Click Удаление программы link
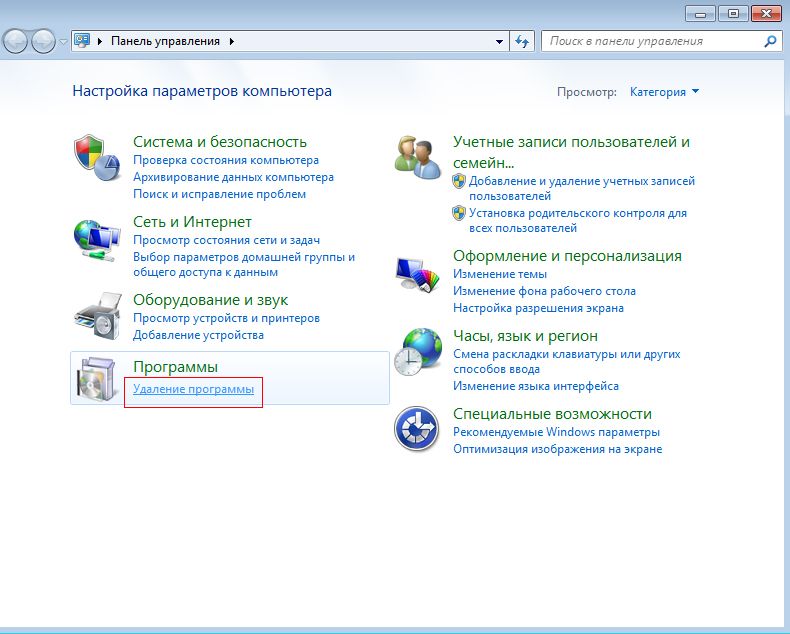790x634 pixels. coord(193,390)
